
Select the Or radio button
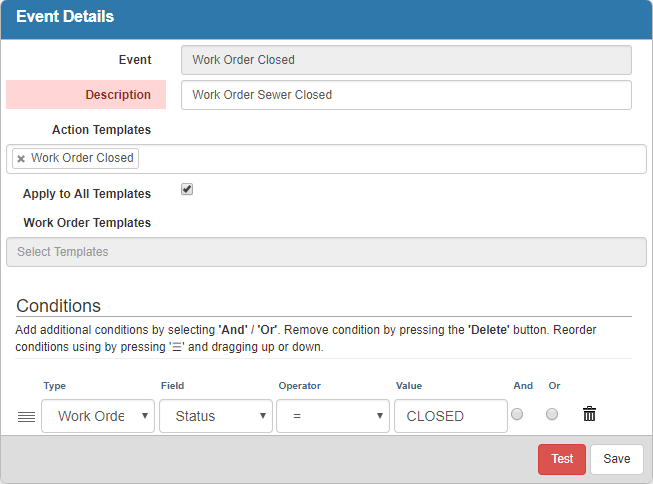pos(552,414)
